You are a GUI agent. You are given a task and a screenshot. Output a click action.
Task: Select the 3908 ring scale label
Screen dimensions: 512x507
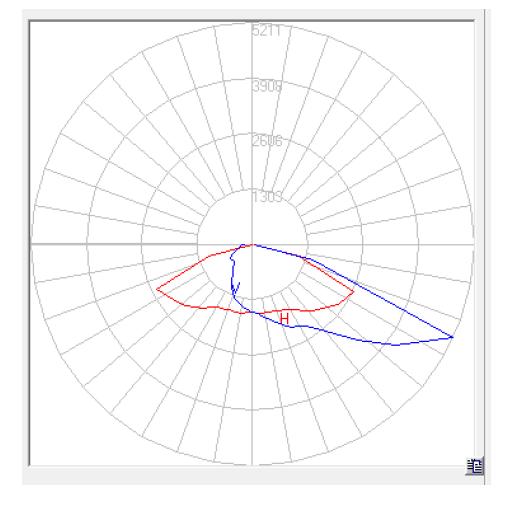267,86
